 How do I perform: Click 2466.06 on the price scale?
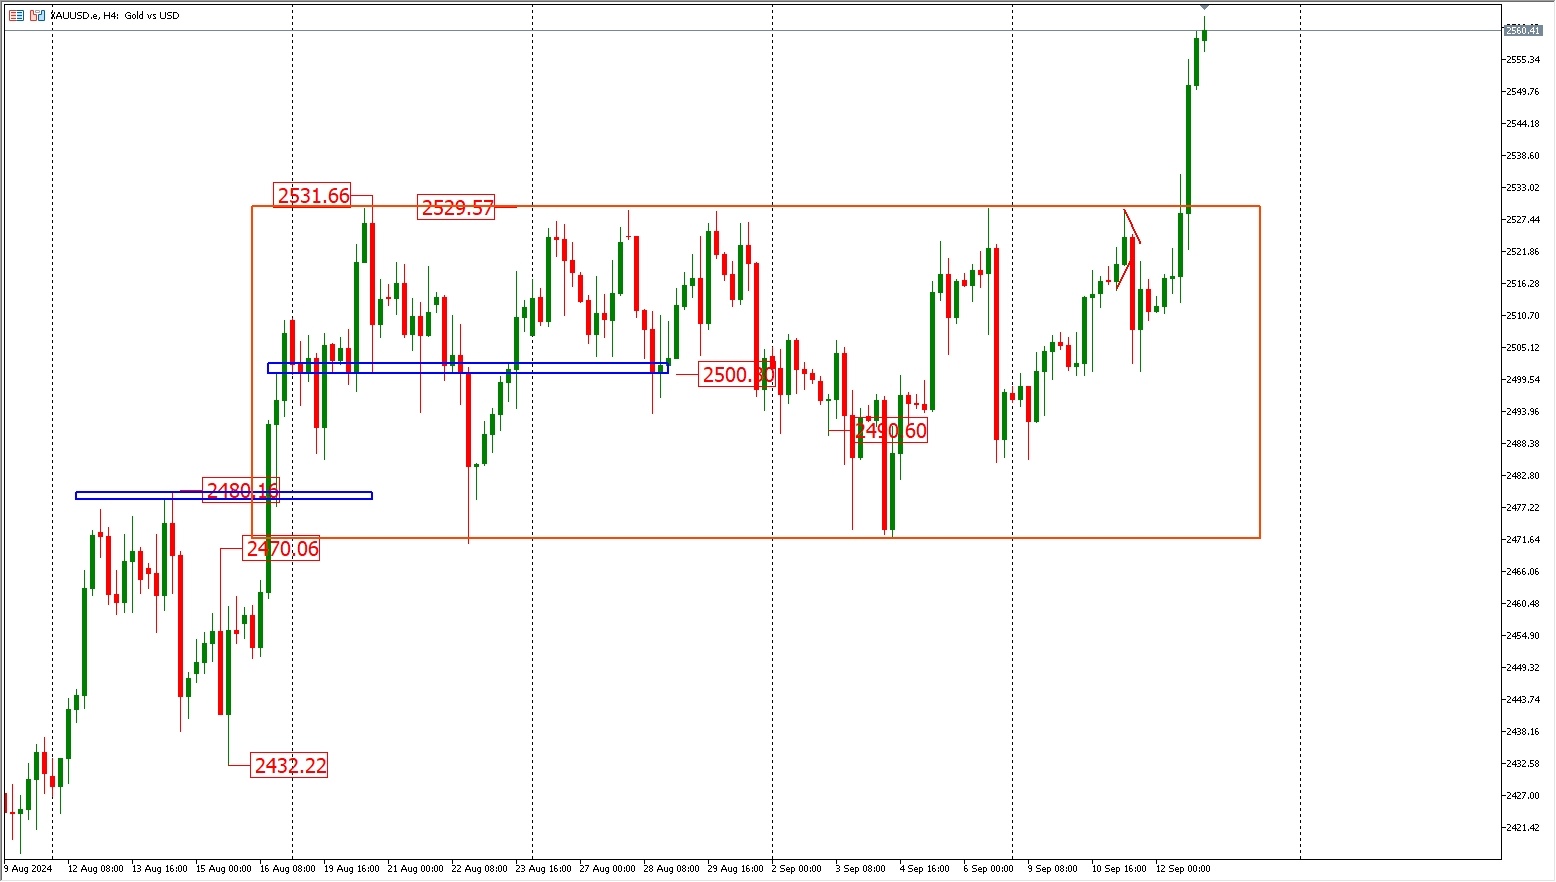point(1522,572)
